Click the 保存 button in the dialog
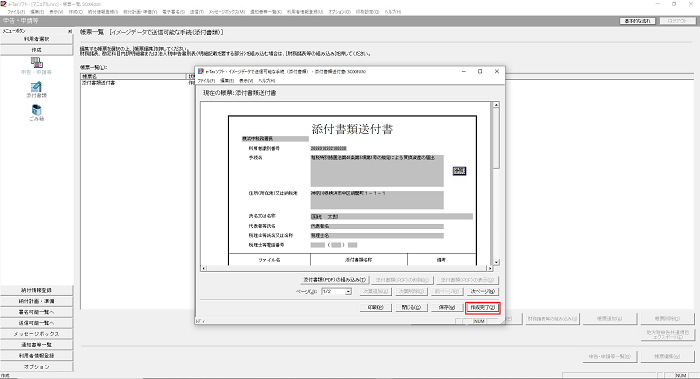The width and height of the screenshot is (700, 379). [x=447, y=308]
